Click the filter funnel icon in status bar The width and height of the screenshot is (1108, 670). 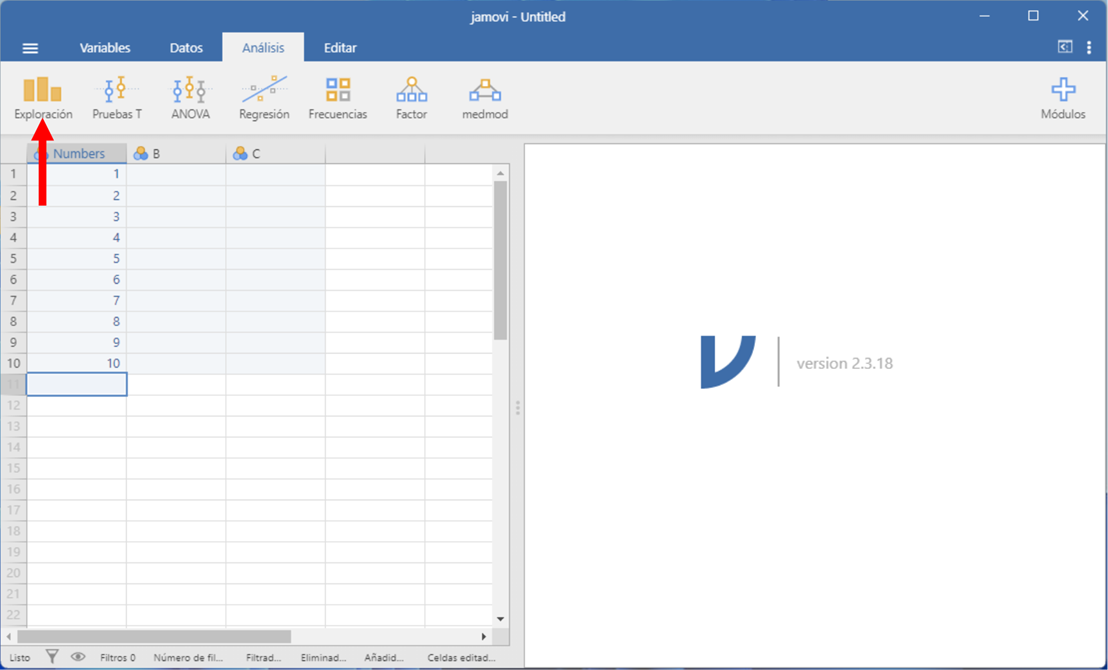52,657
